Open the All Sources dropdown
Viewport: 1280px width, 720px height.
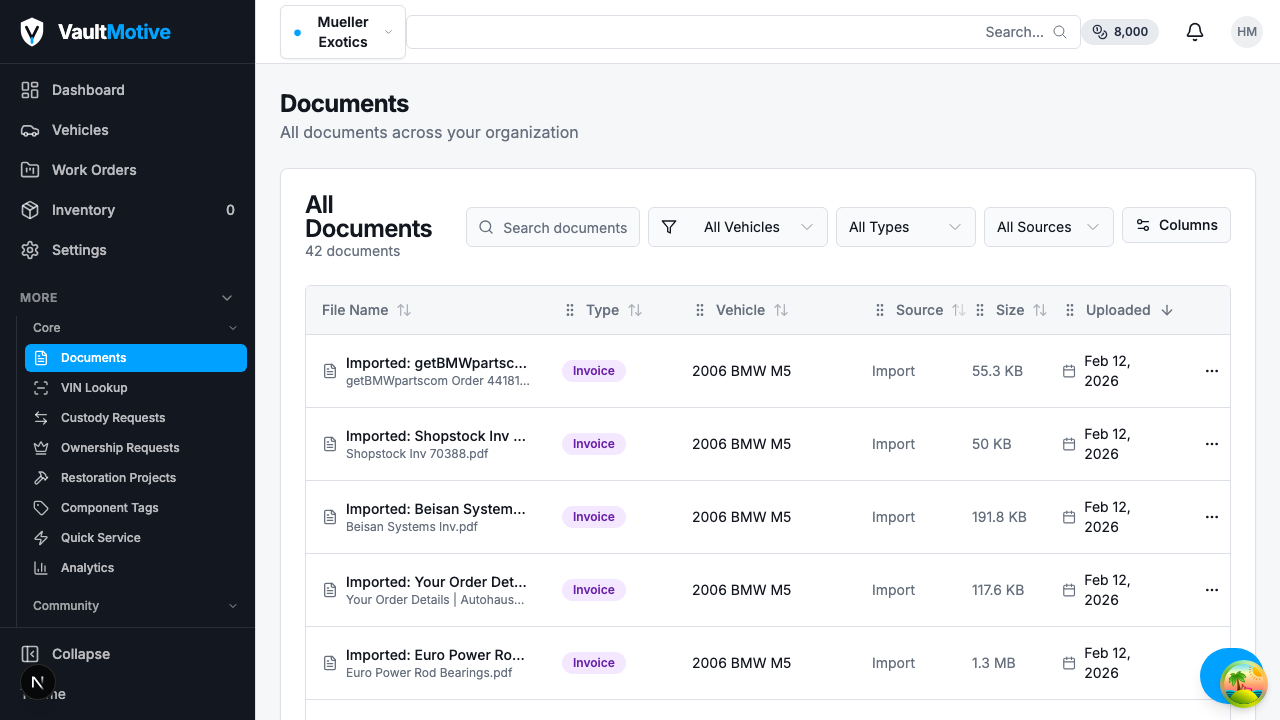[1049, 227]
